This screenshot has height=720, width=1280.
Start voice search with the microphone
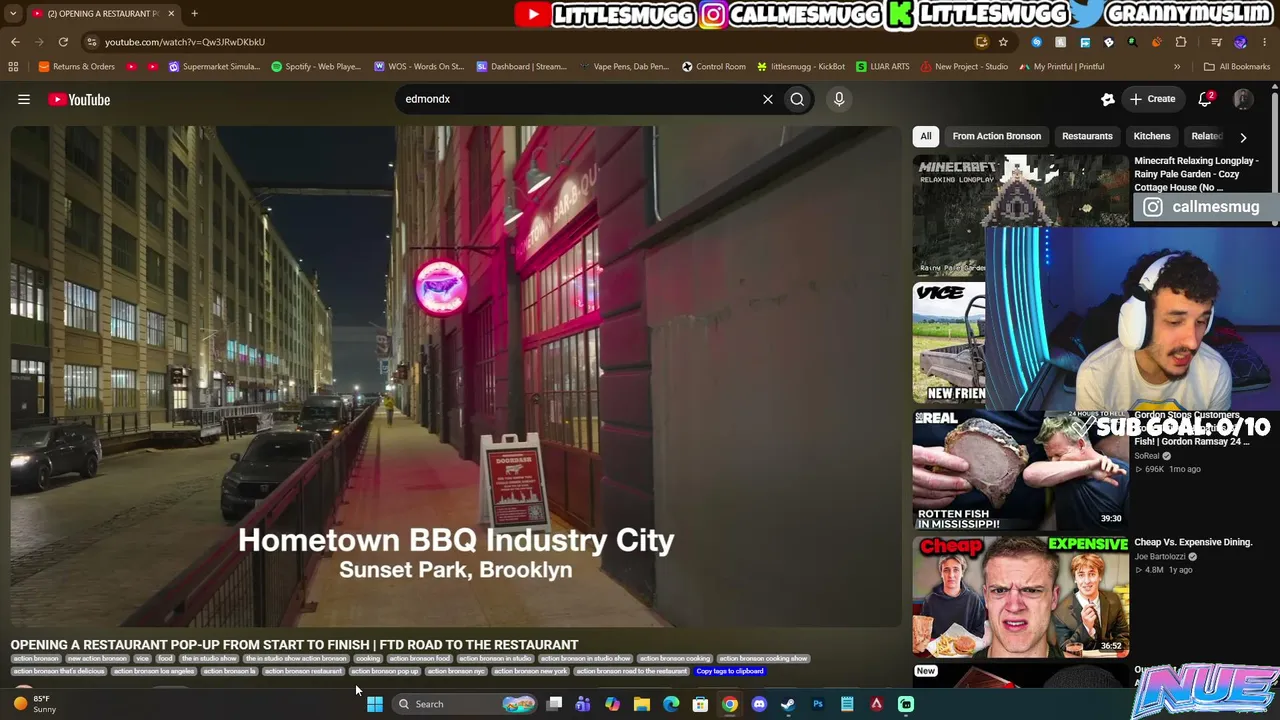point(839,99)
